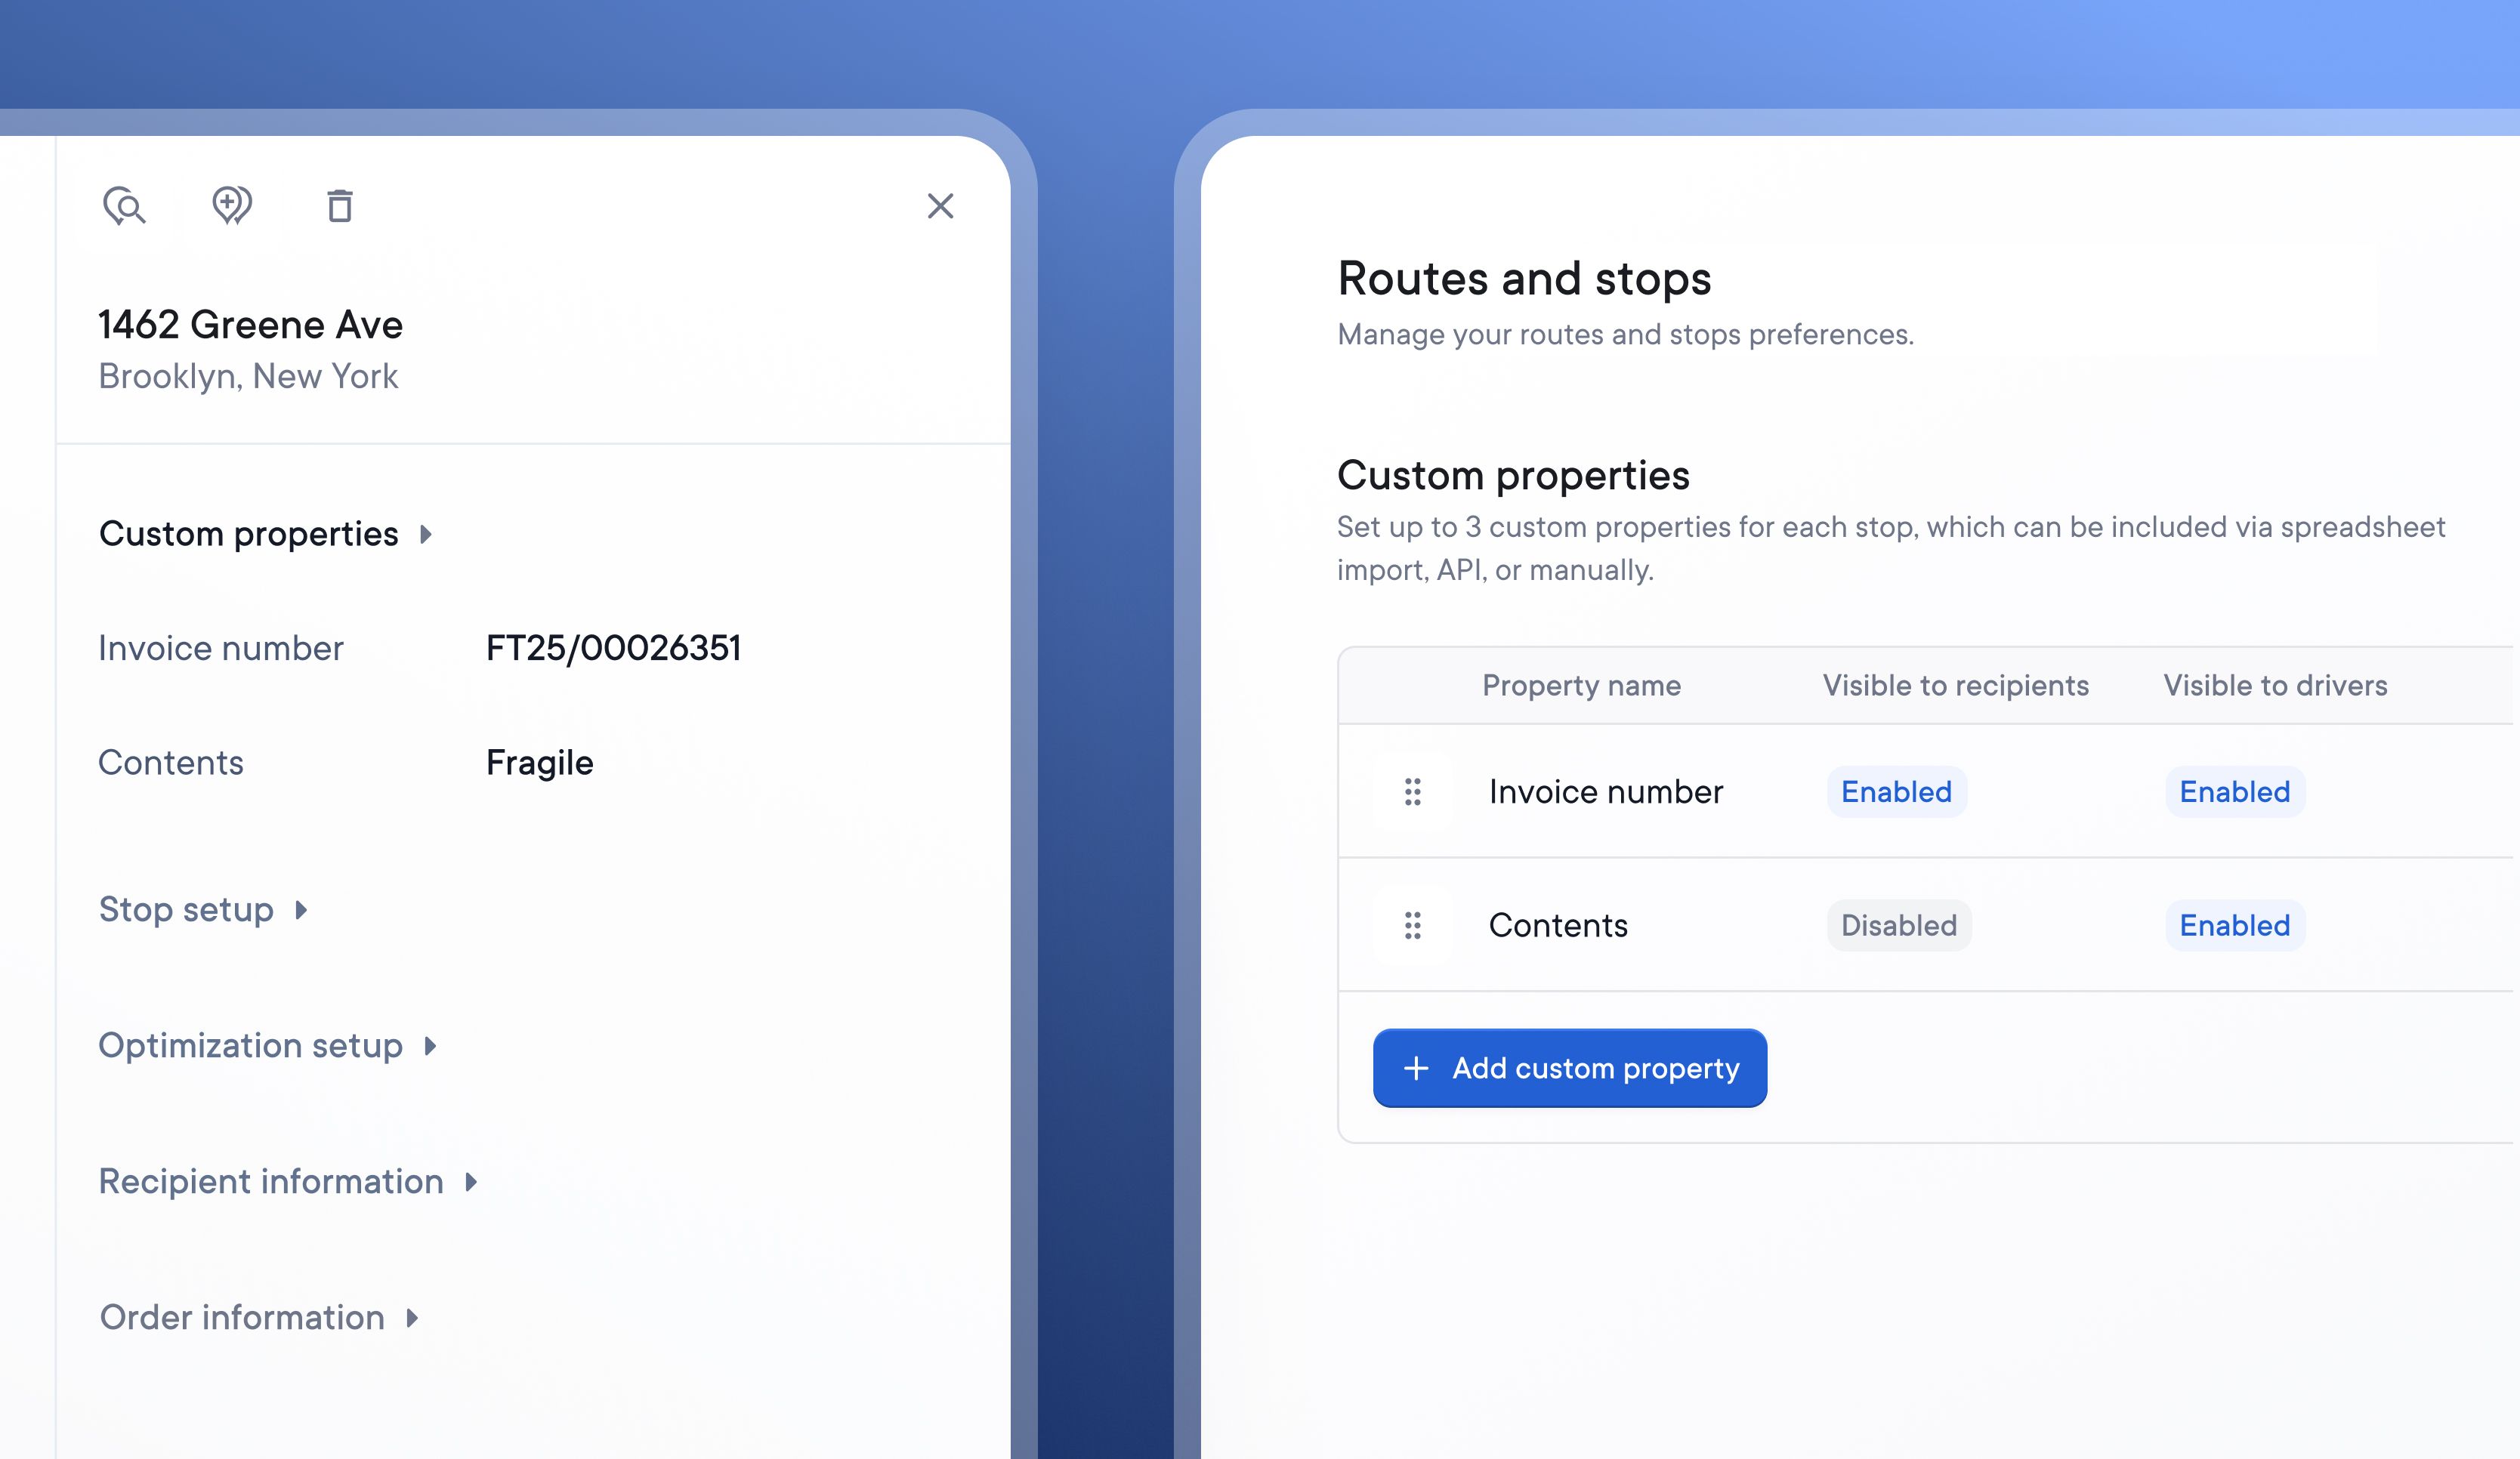The image size is (2520, 1459).
Task: Click the locate stop search icon
Action: click(124, 206)
